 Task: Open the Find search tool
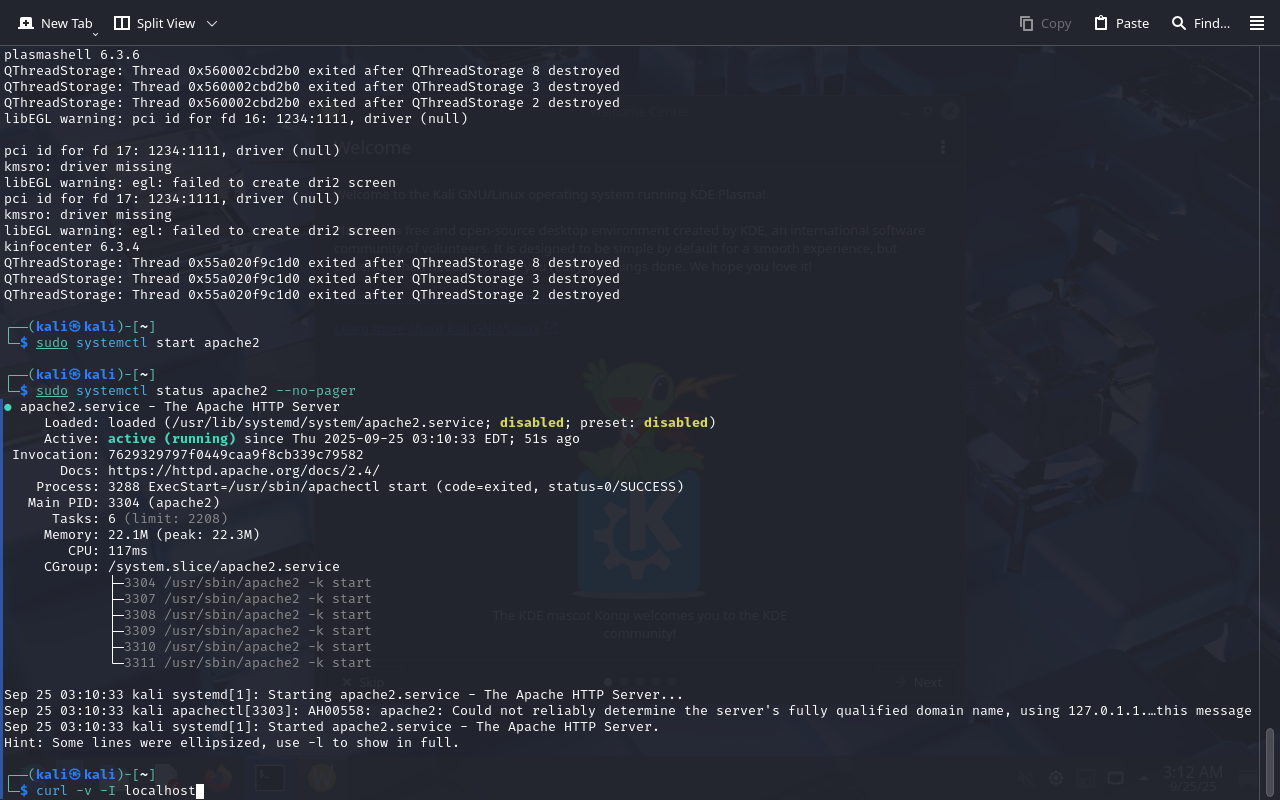coord(1200,23)
